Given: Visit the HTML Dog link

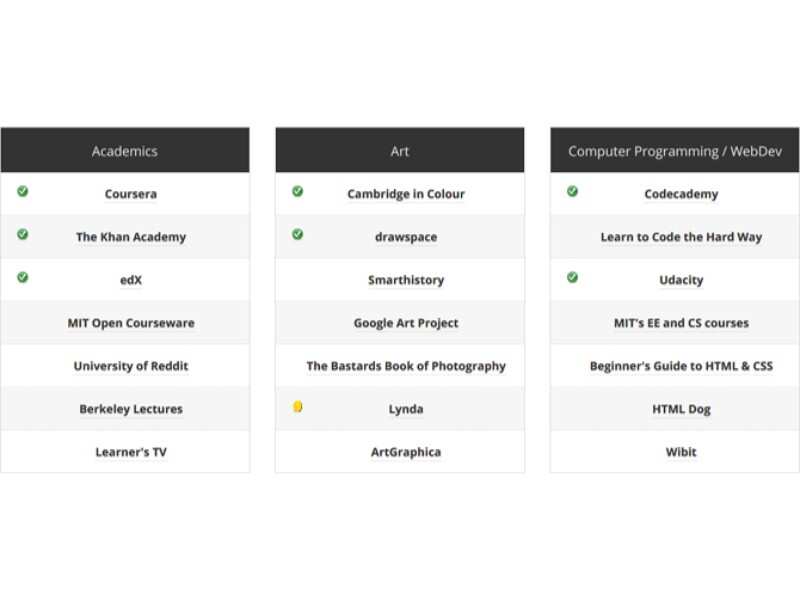Looking at the screenshot, I should pyautogui.click(x=681, y=409).
